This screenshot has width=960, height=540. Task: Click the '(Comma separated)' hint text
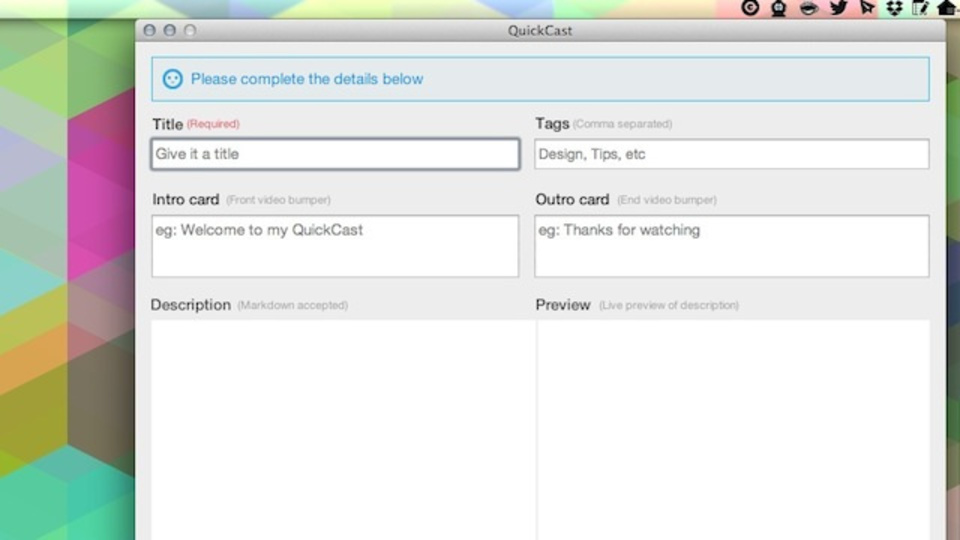622,124
